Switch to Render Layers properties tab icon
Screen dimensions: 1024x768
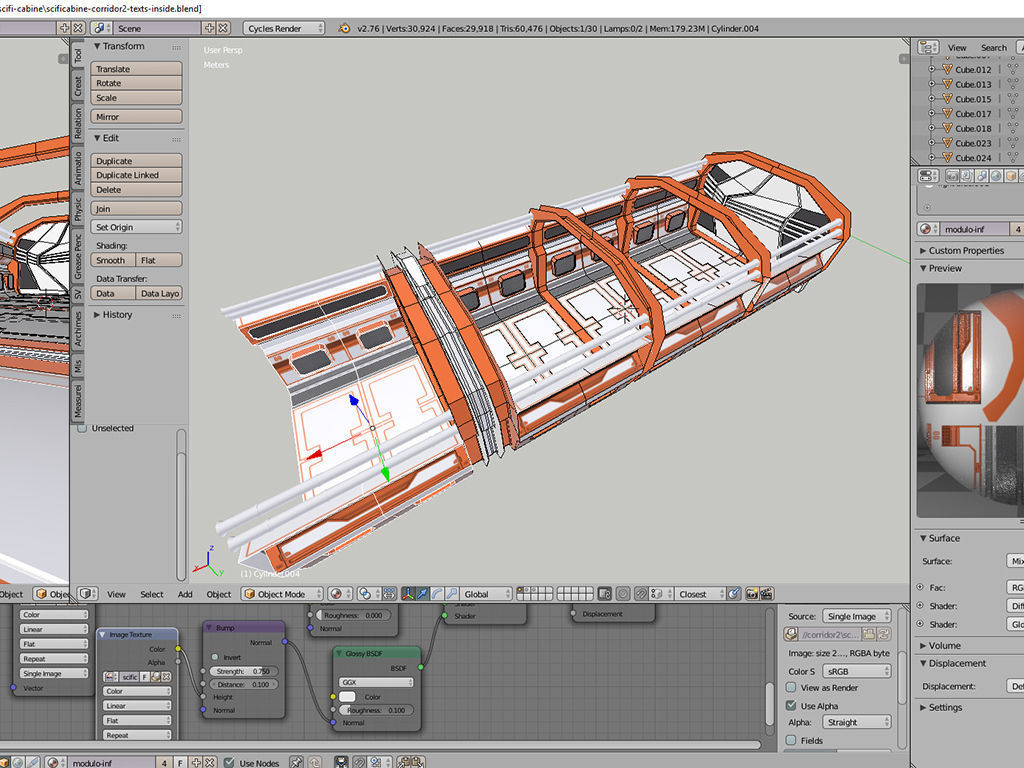click(x=967, y=176)
